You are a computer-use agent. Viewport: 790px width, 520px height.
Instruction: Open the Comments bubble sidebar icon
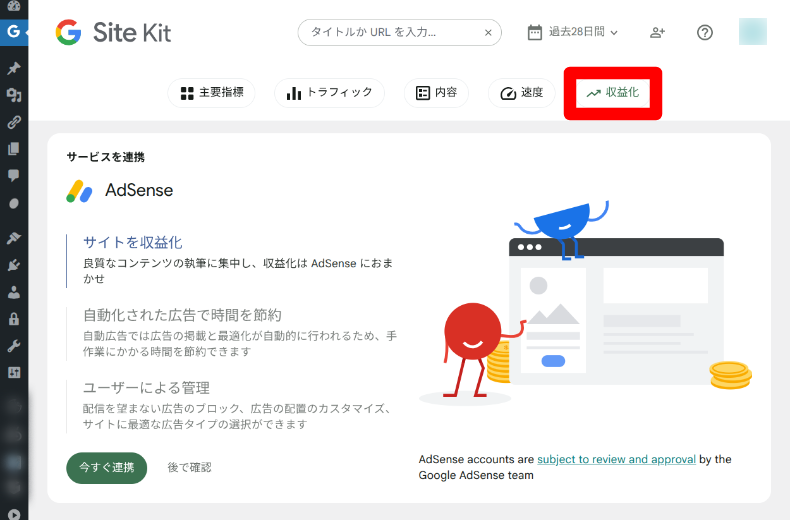pyautogui.click(x=14, y=175)
